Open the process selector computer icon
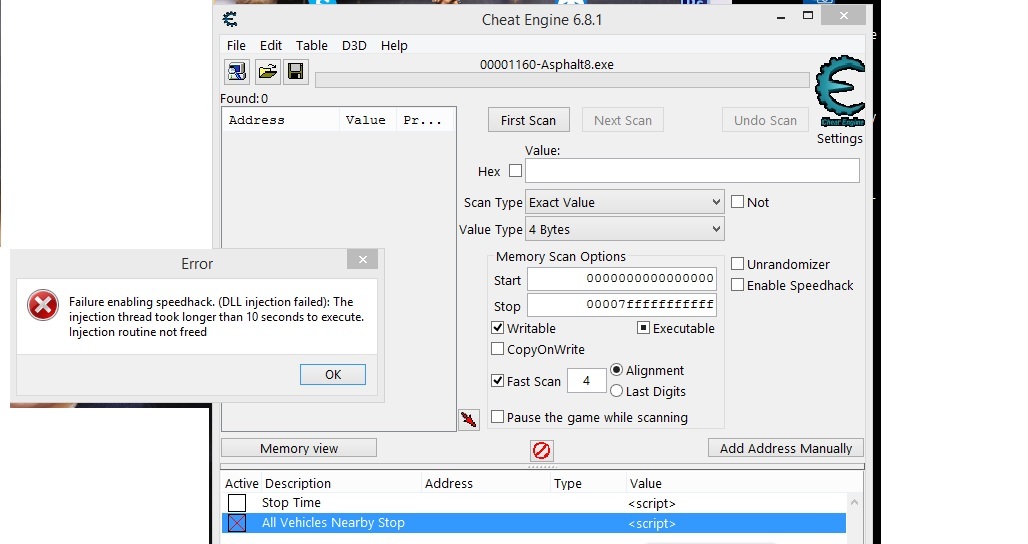This screenshot has height=544, width=1028. 237,71
